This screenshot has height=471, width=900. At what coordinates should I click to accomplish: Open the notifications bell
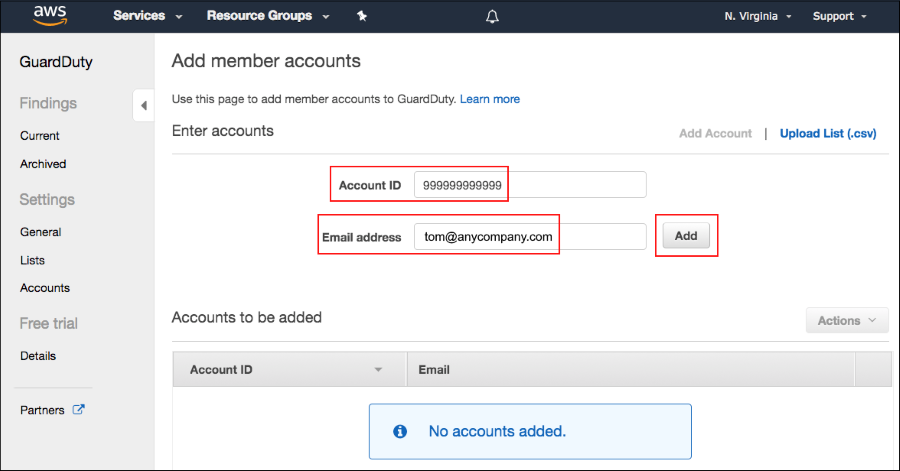(x=492, y=17)
